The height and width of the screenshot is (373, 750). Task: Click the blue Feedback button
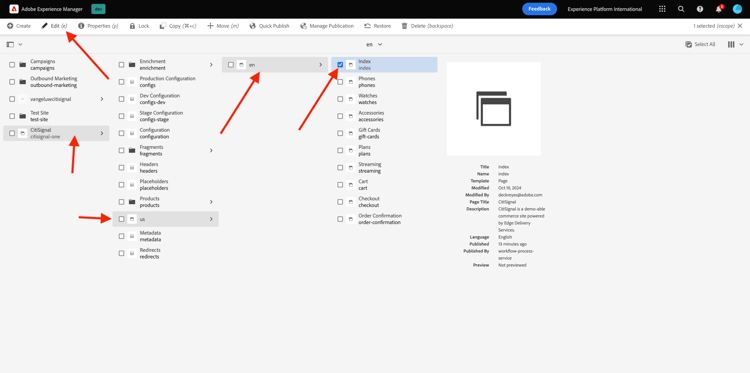[x=540, y=9]
